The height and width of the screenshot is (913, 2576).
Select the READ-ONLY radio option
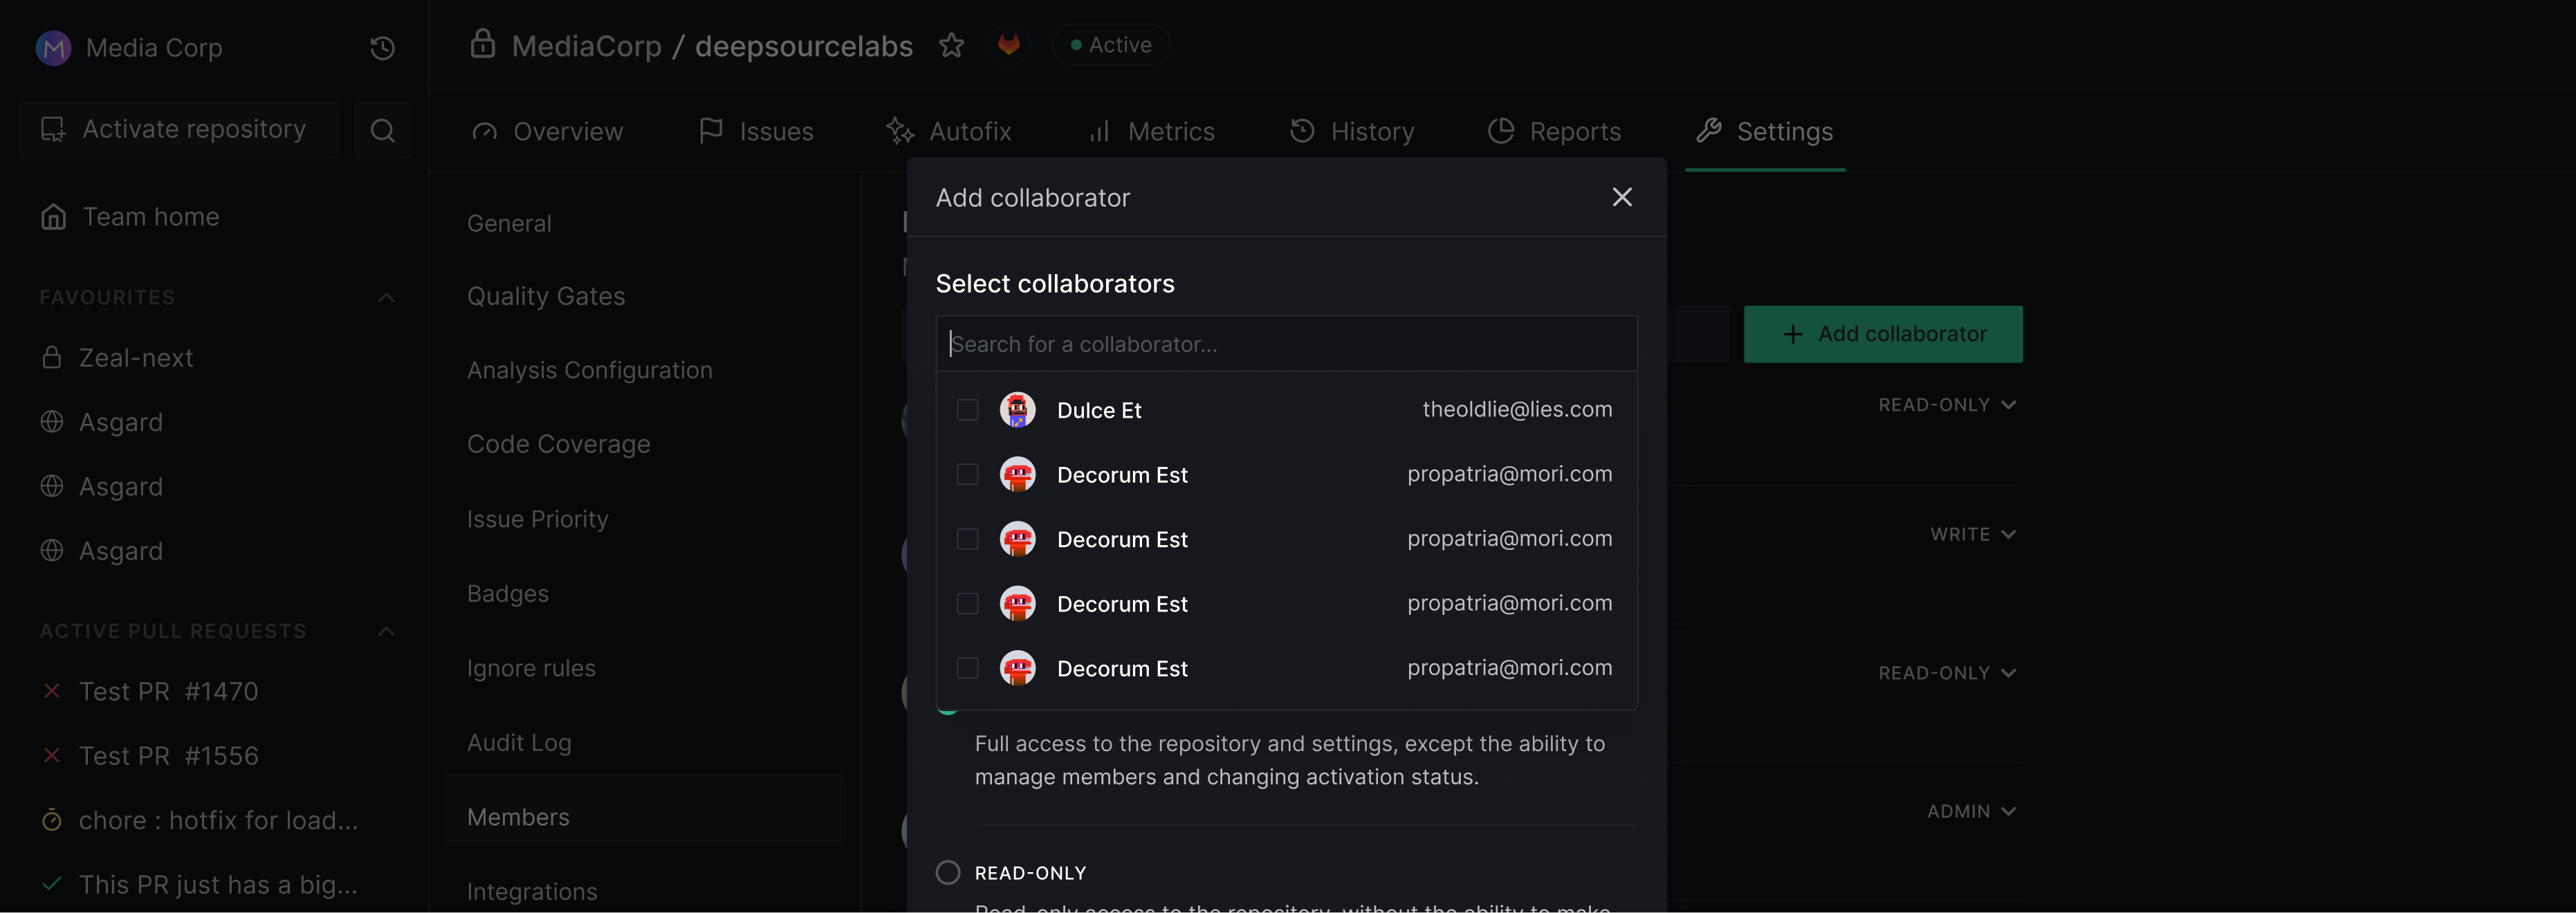pos(948,872)
